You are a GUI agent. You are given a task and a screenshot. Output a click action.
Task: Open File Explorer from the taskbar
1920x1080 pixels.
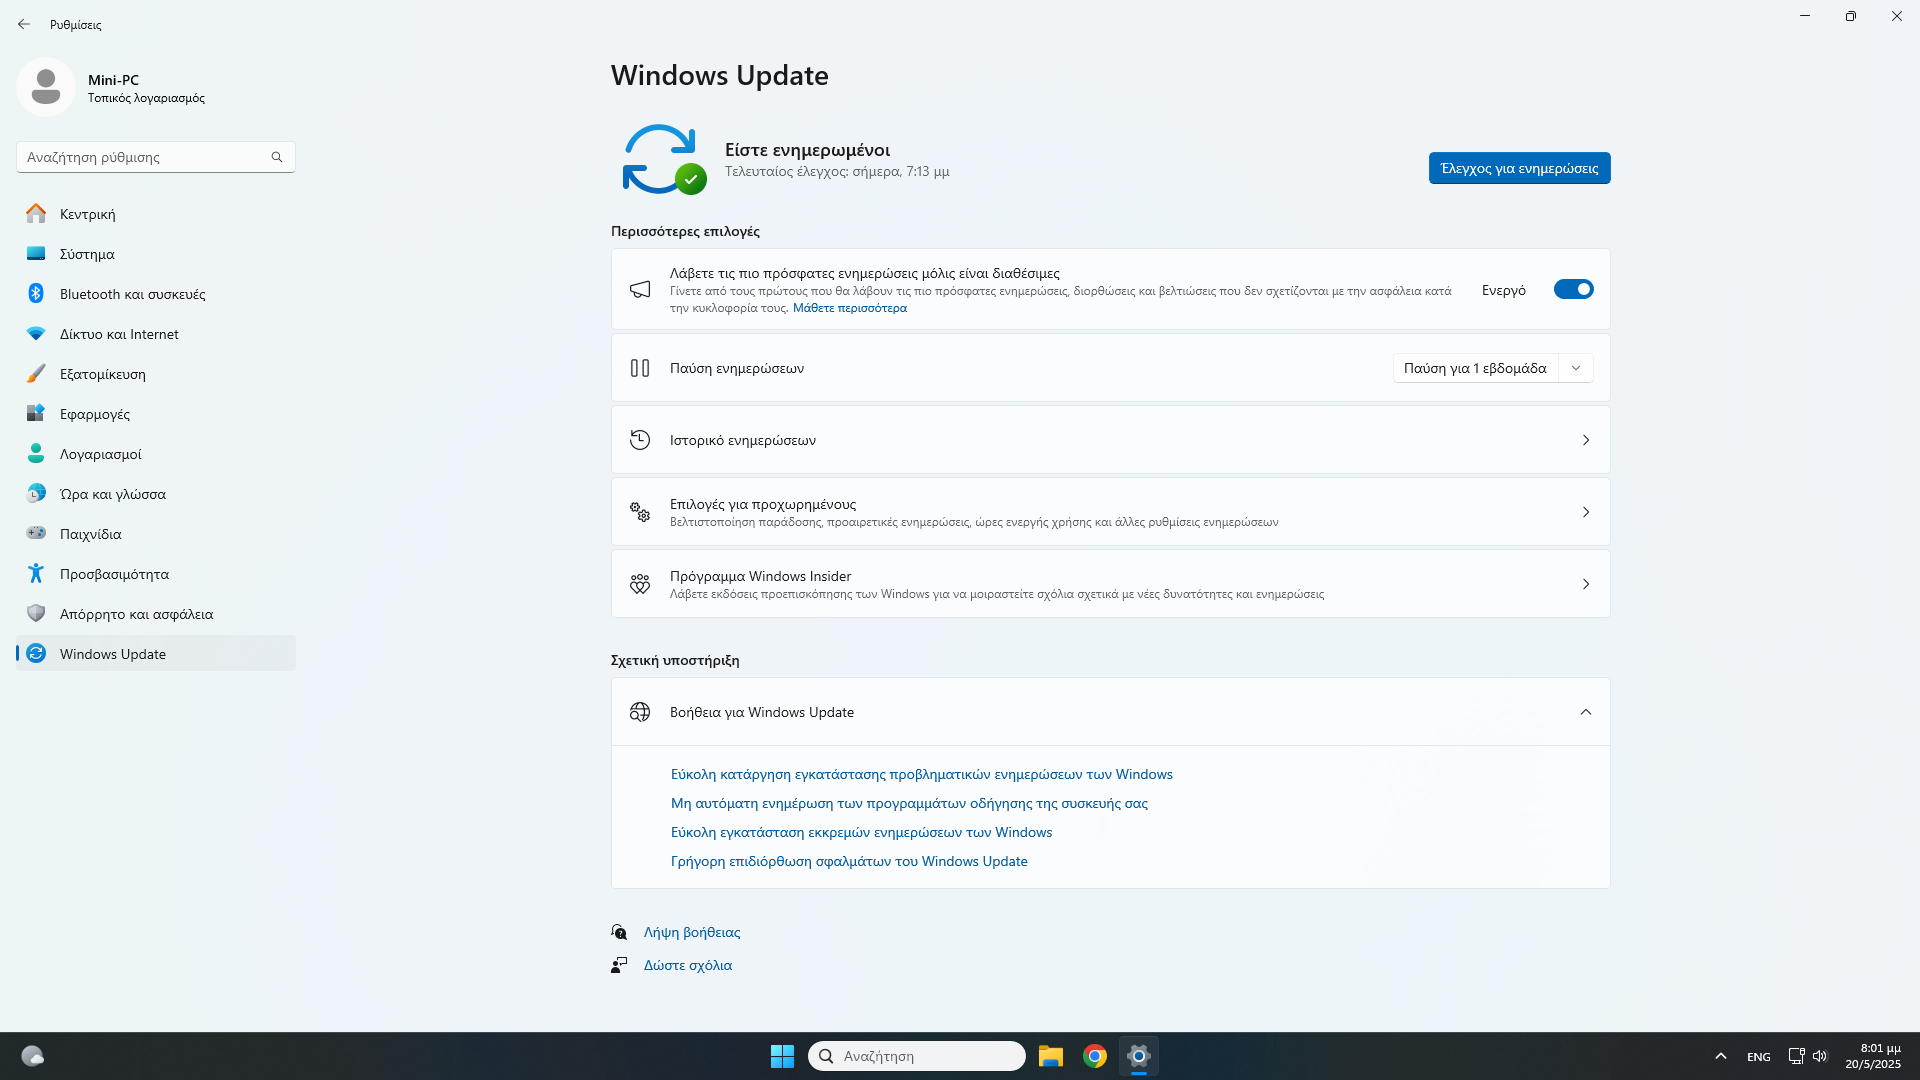pos(1050,1056)
